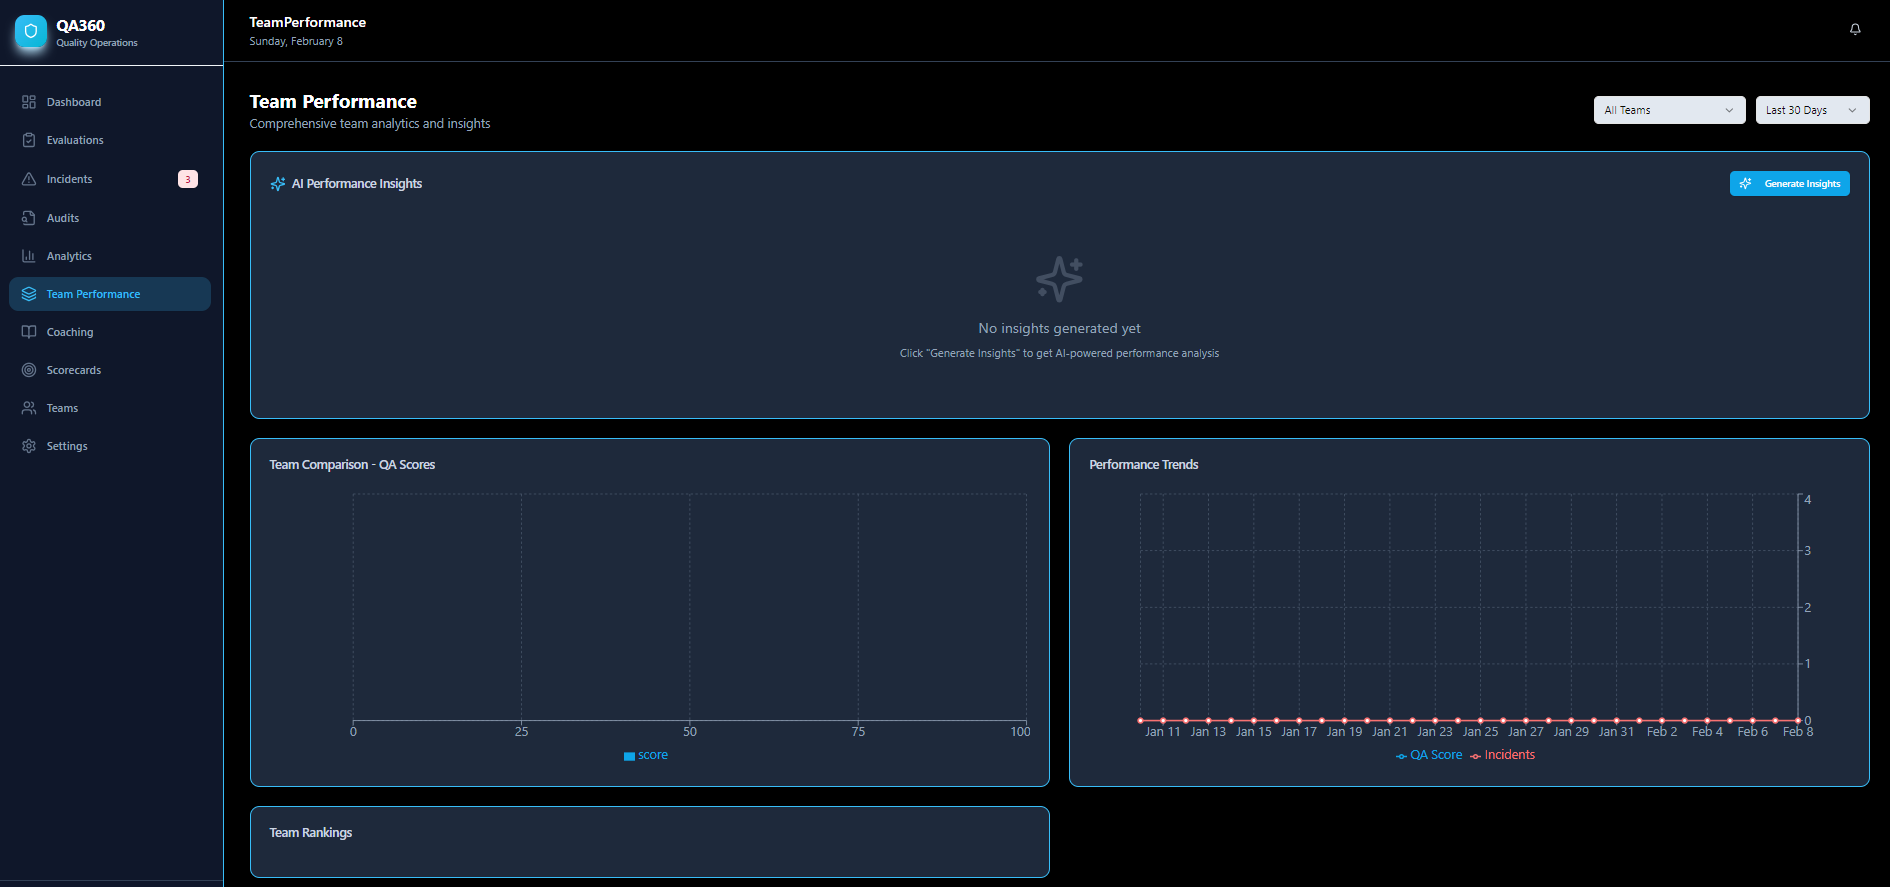Open the Teams page

pyautogui.click(x=110, y=408)
